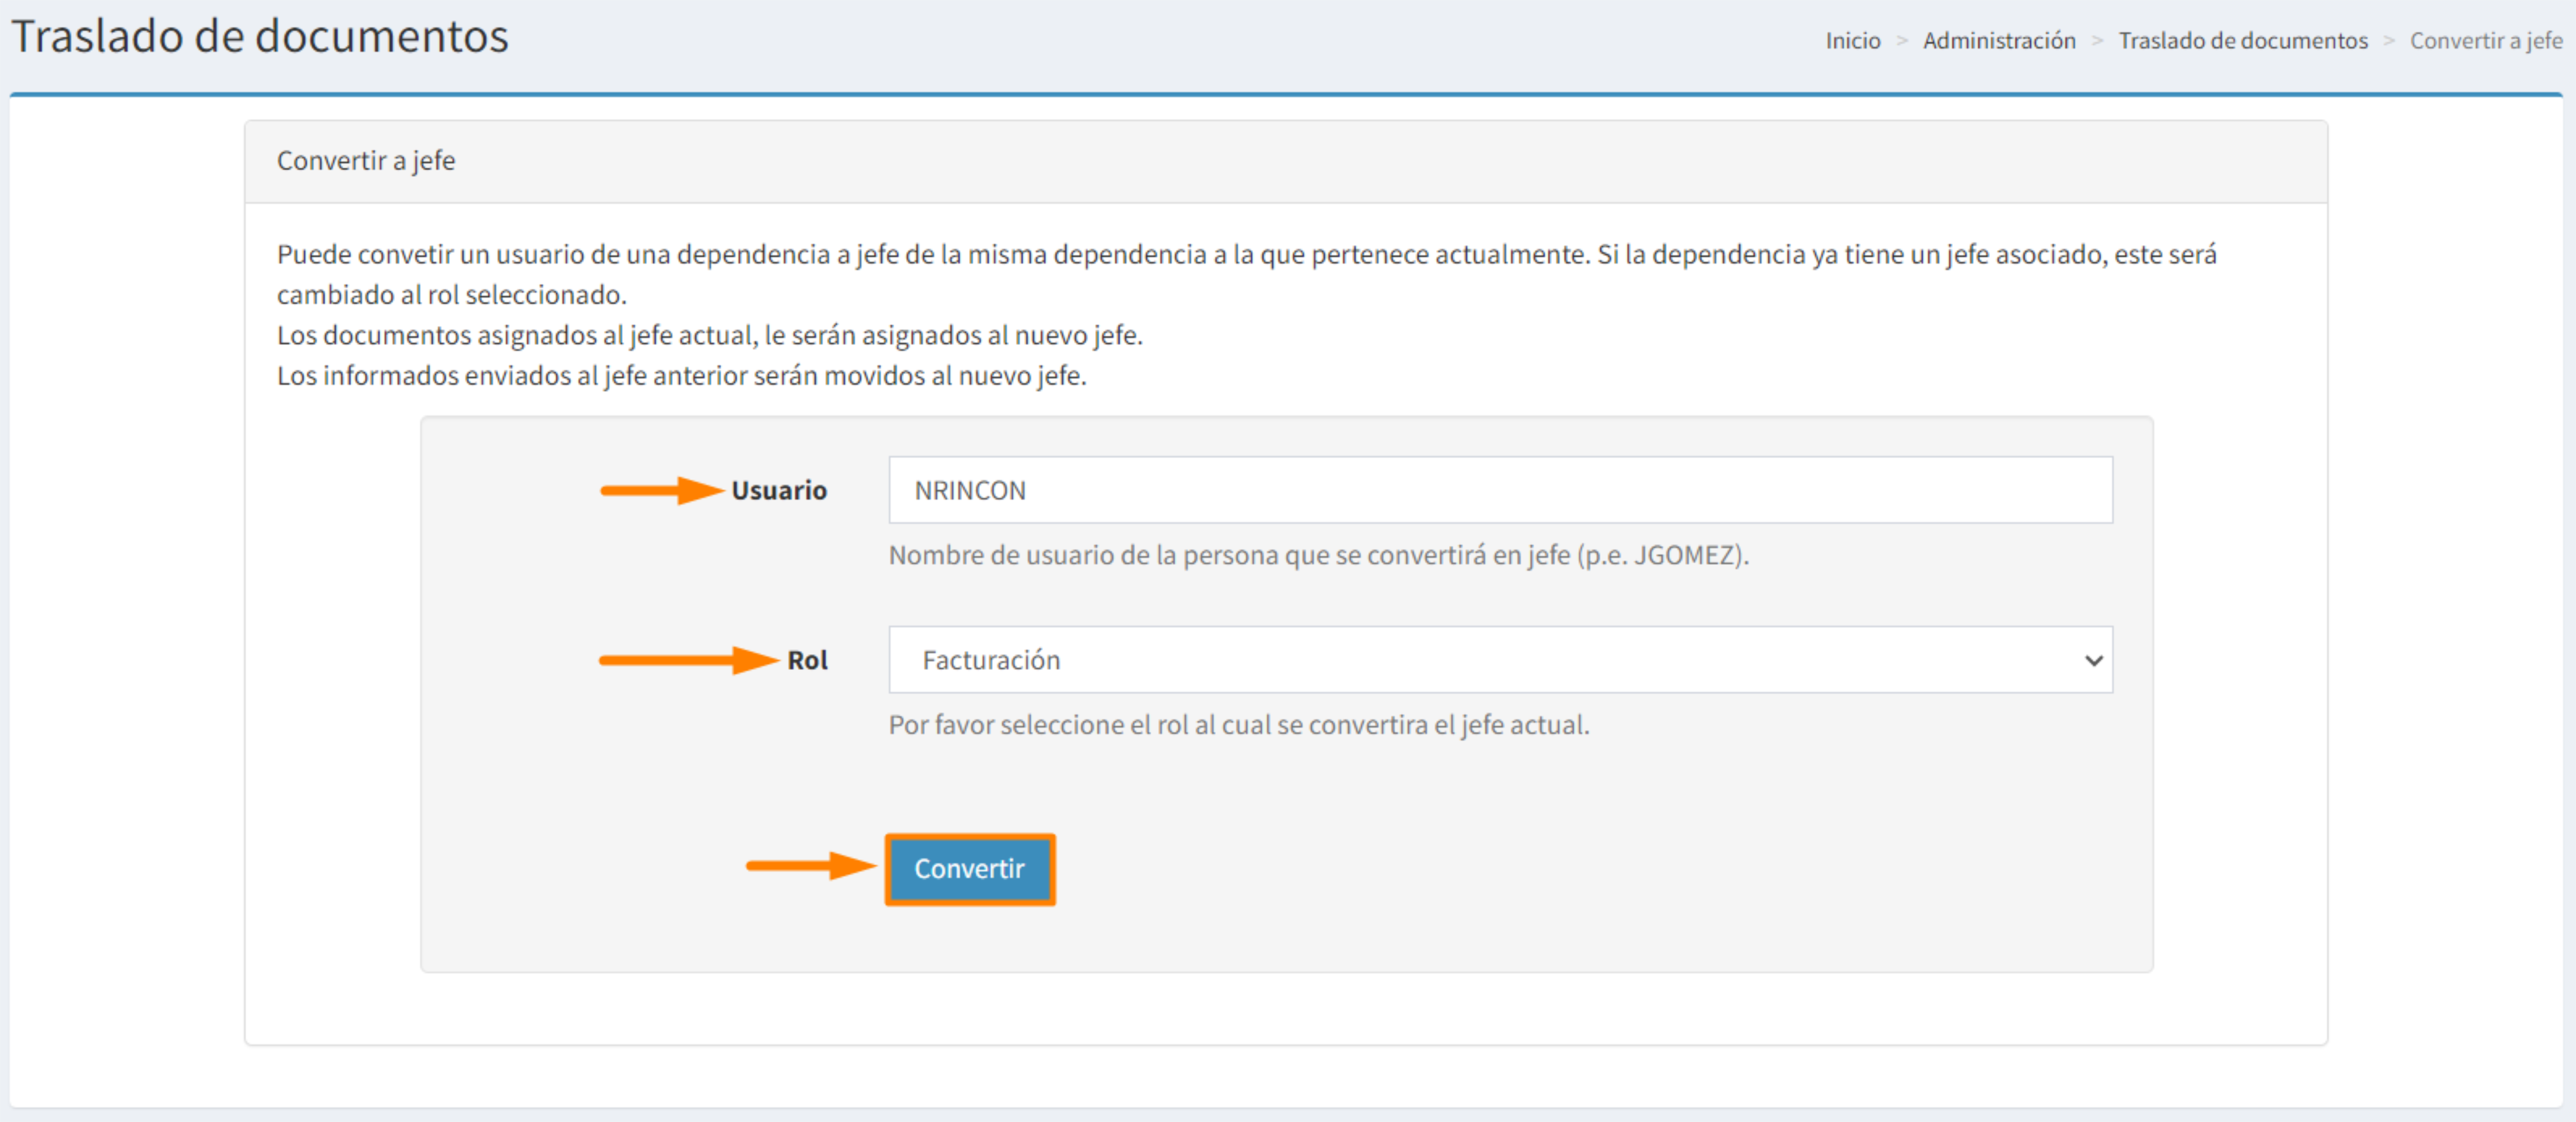Click the Rol field label
This screenshot has height=1122, width=2576.
807,660
